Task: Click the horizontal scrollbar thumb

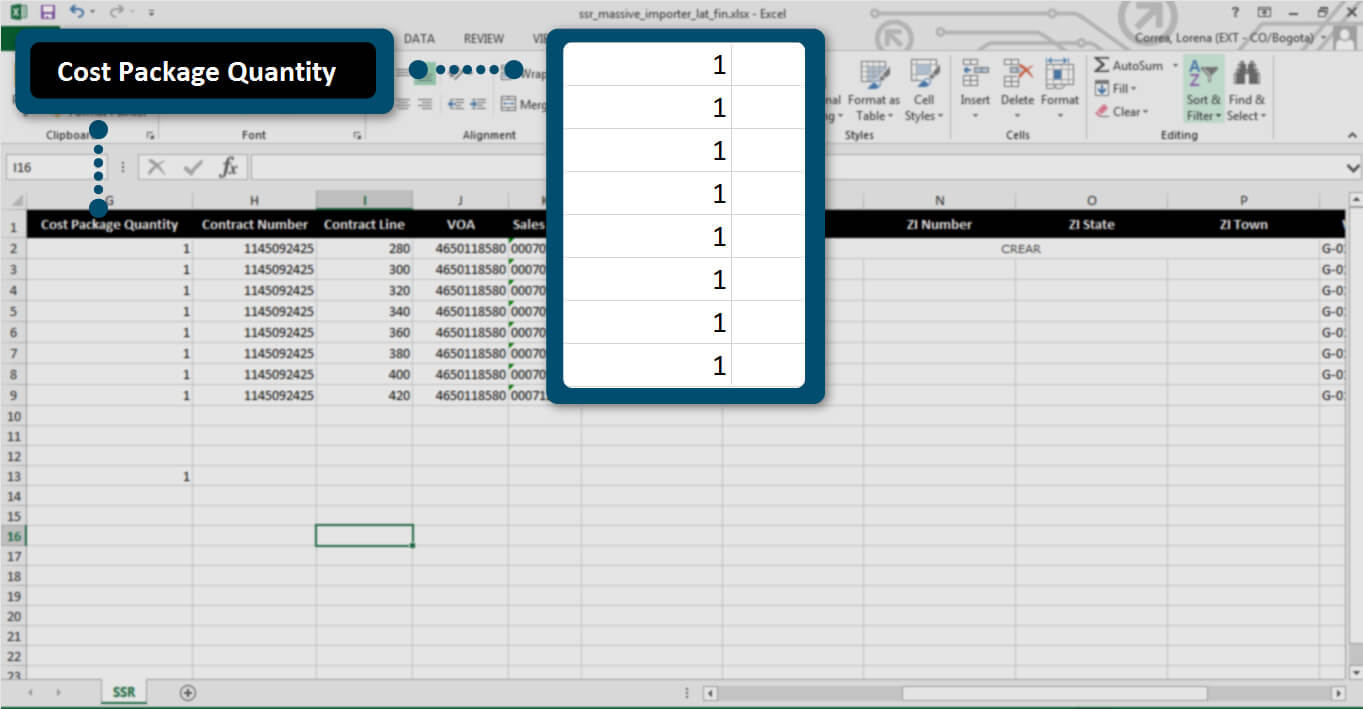Action: [x=1054, y=693]
